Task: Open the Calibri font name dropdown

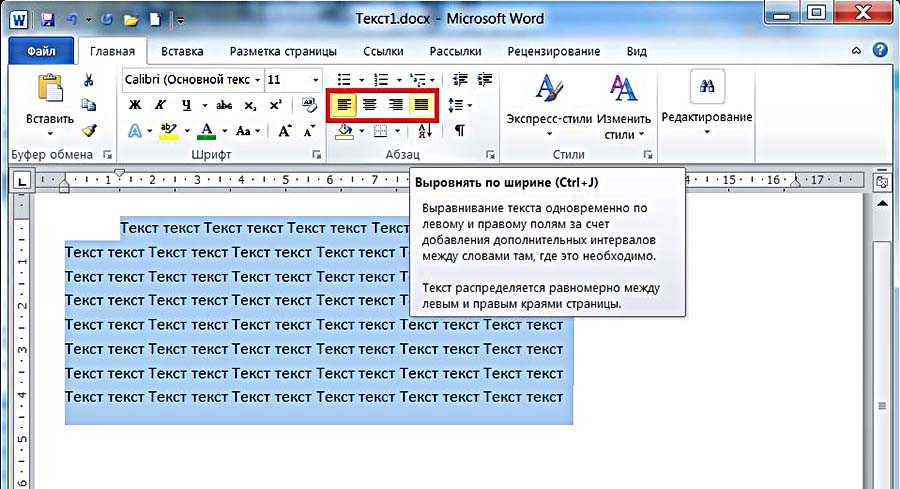Action: tap(258, 79)
